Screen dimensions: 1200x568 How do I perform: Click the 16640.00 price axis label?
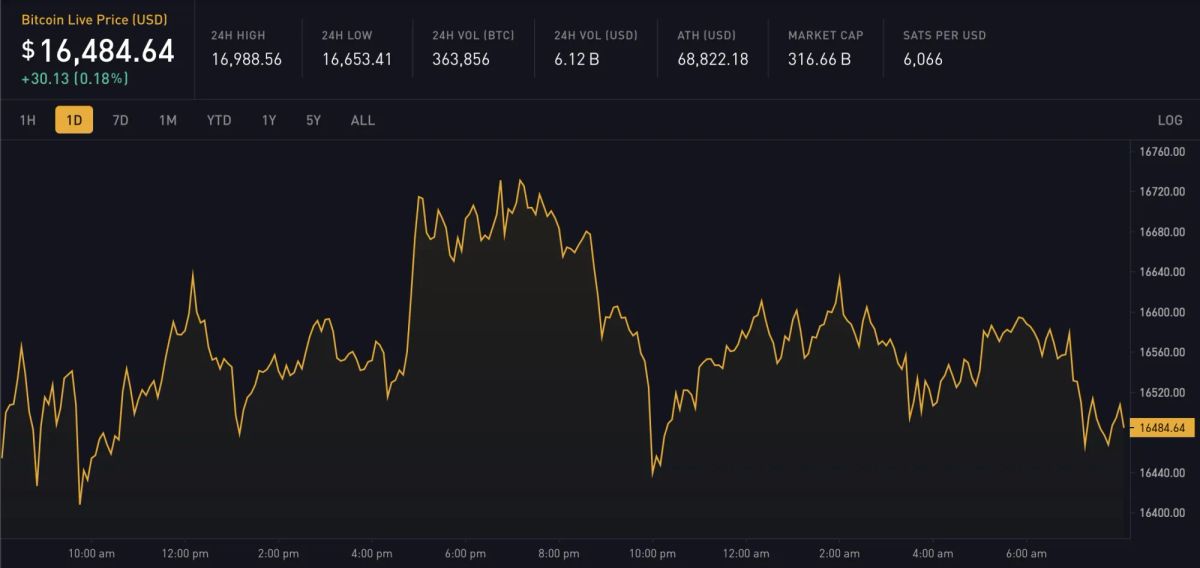1163,272
